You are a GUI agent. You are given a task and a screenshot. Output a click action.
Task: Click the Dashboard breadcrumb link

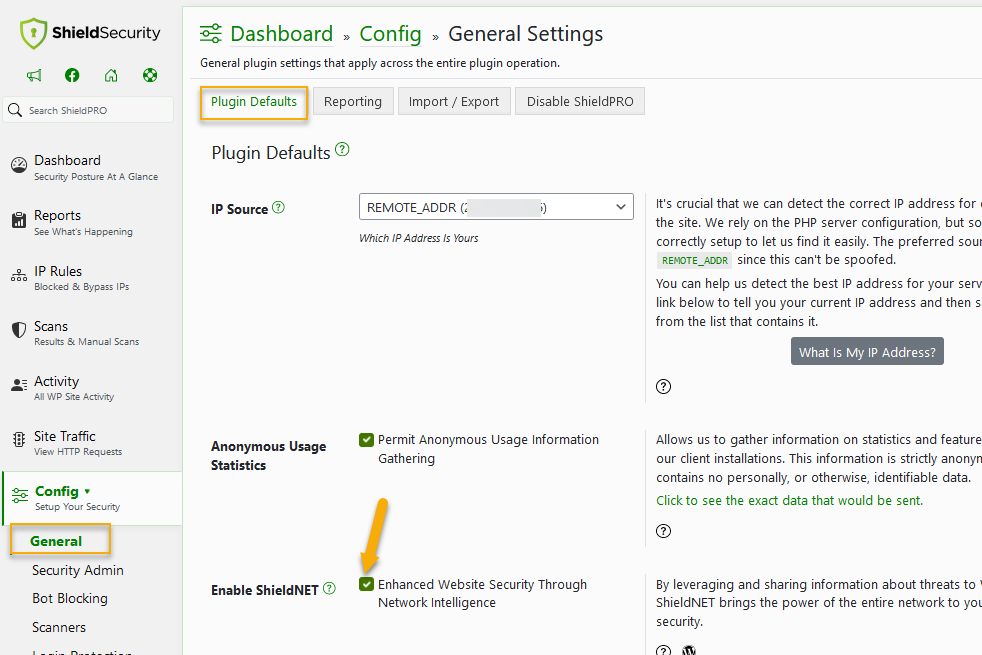coord(281,34)
